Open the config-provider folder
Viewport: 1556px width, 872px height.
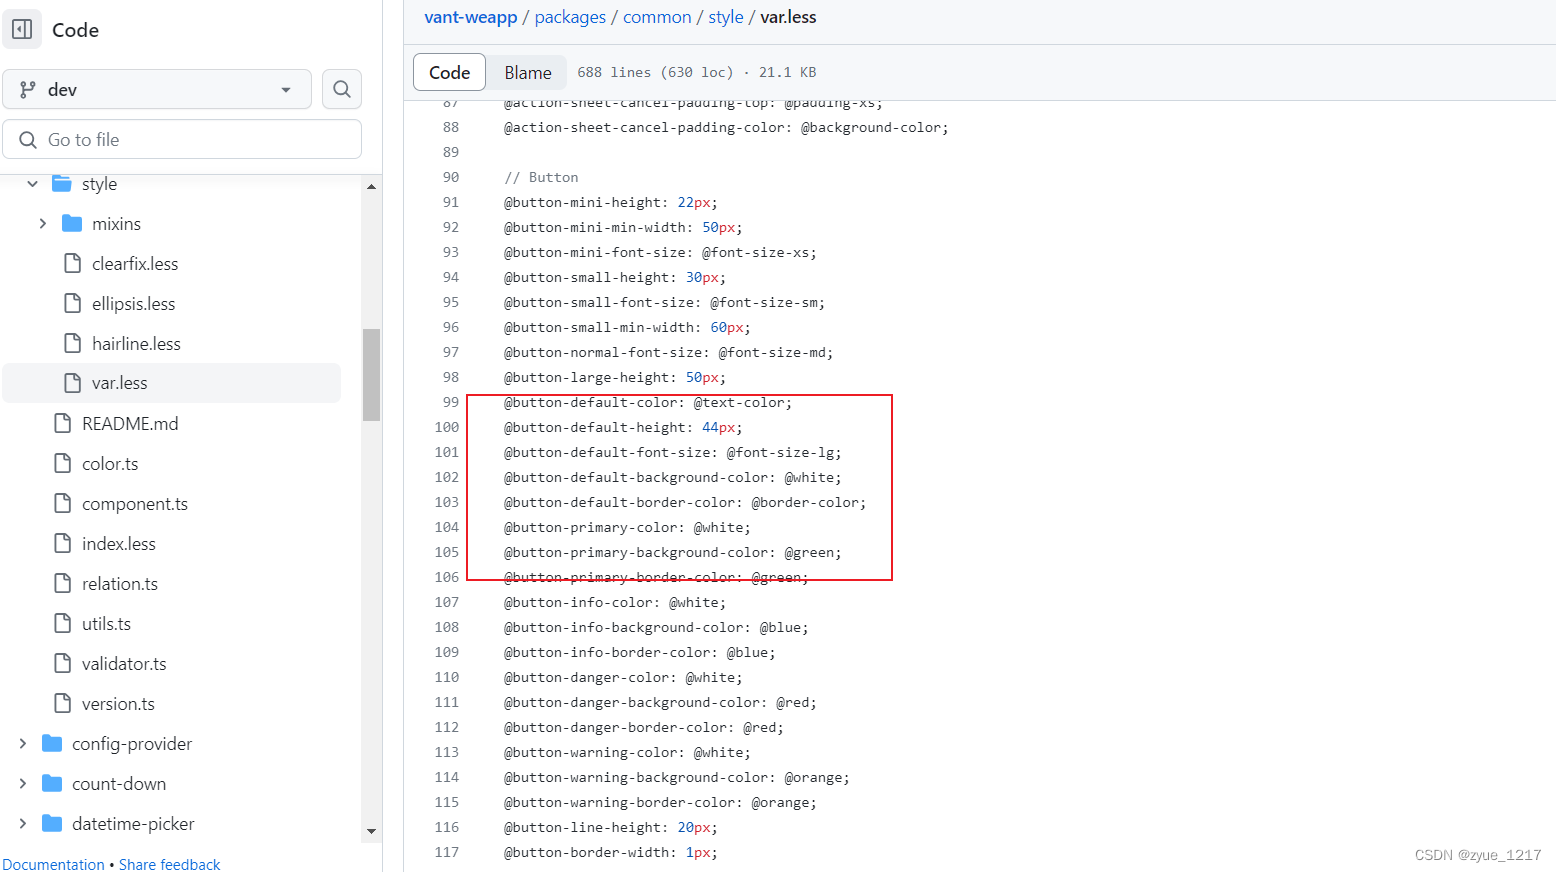pyautogui.click(x=132, y=744)
